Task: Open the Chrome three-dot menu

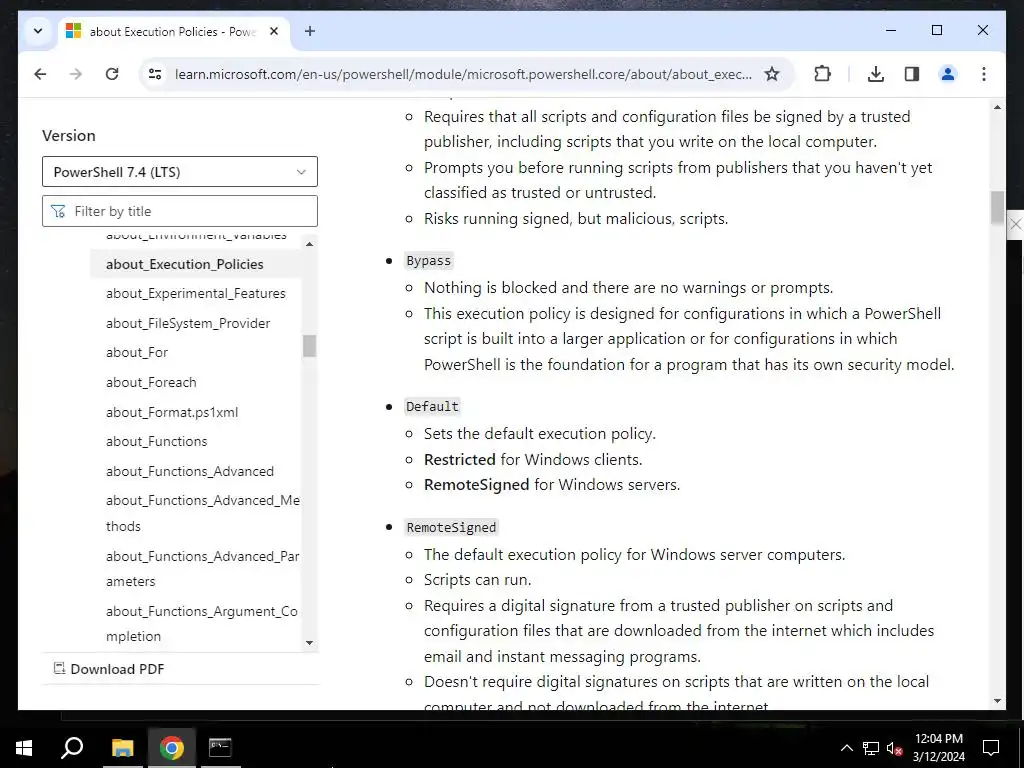Action: click(x=984, y=74)
